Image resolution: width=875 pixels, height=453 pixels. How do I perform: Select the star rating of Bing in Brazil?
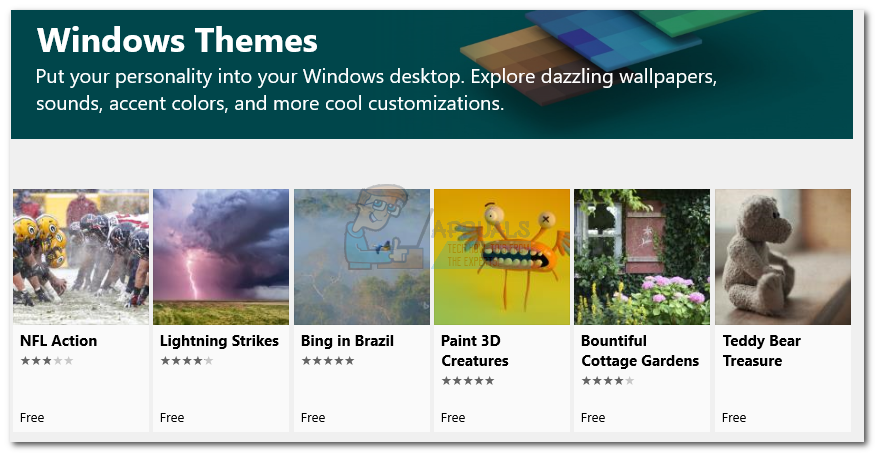327,360
